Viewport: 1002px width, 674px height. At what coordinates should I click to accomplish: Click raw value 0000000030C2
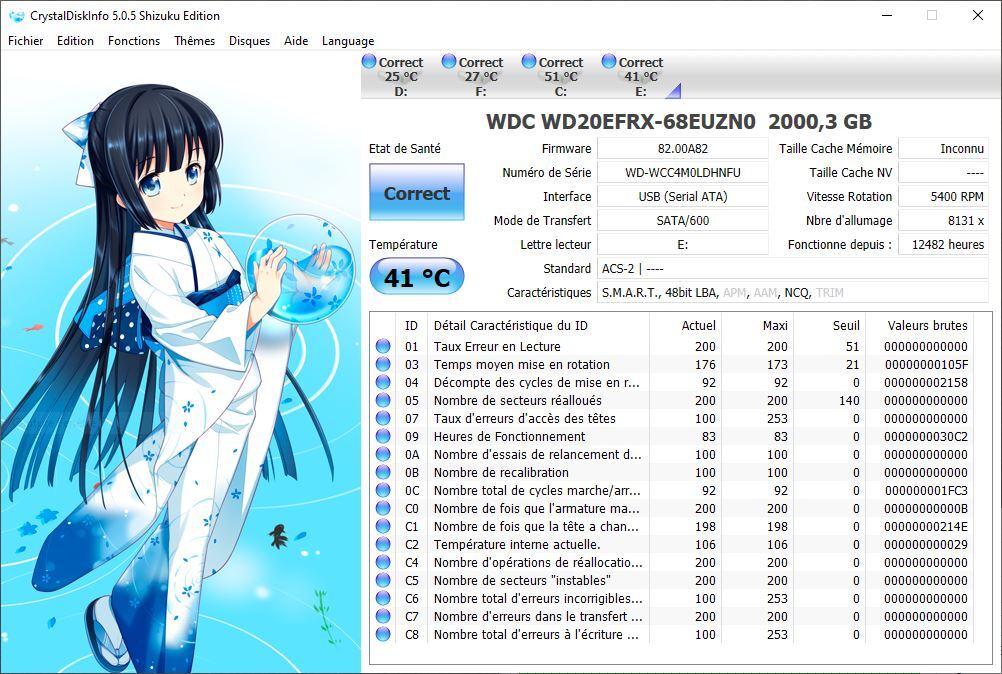926,436
